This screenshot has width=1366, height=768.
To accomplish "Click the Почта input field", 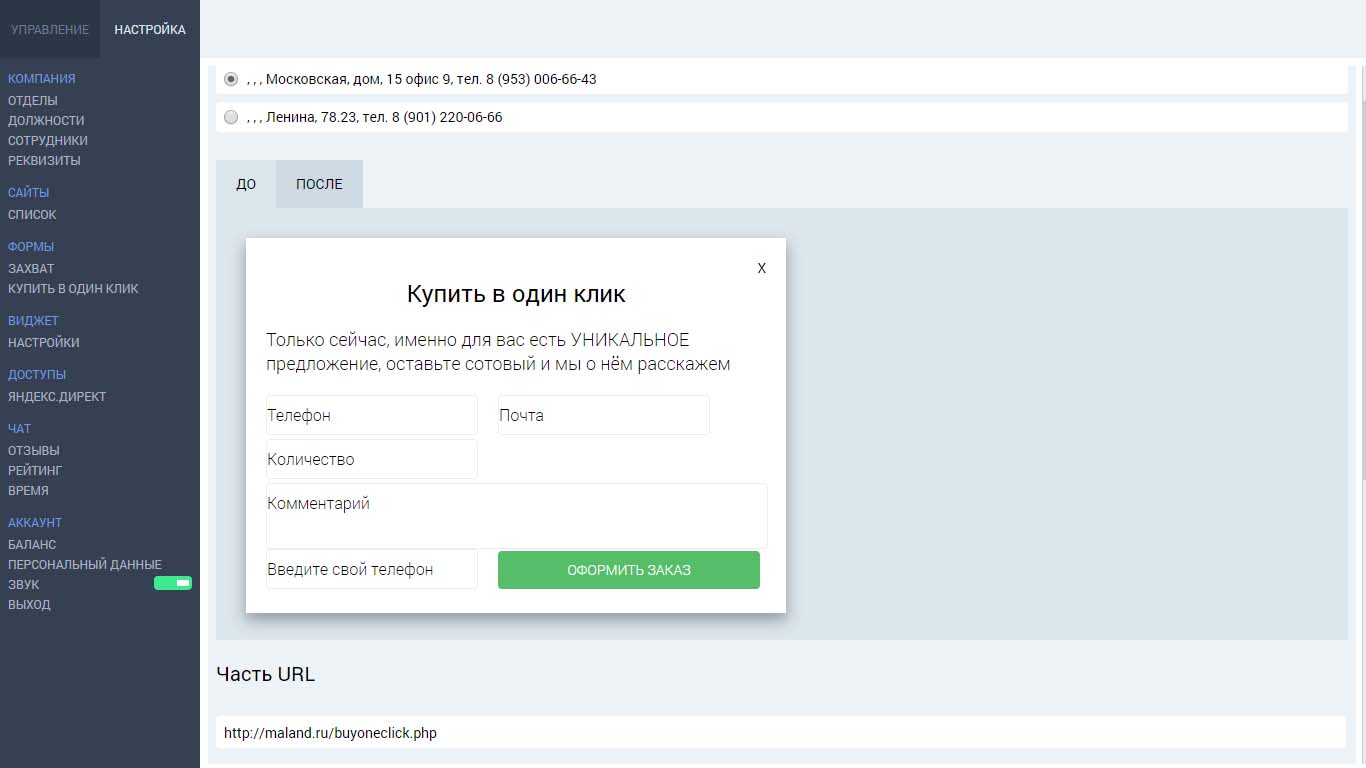I will [604, 415].
